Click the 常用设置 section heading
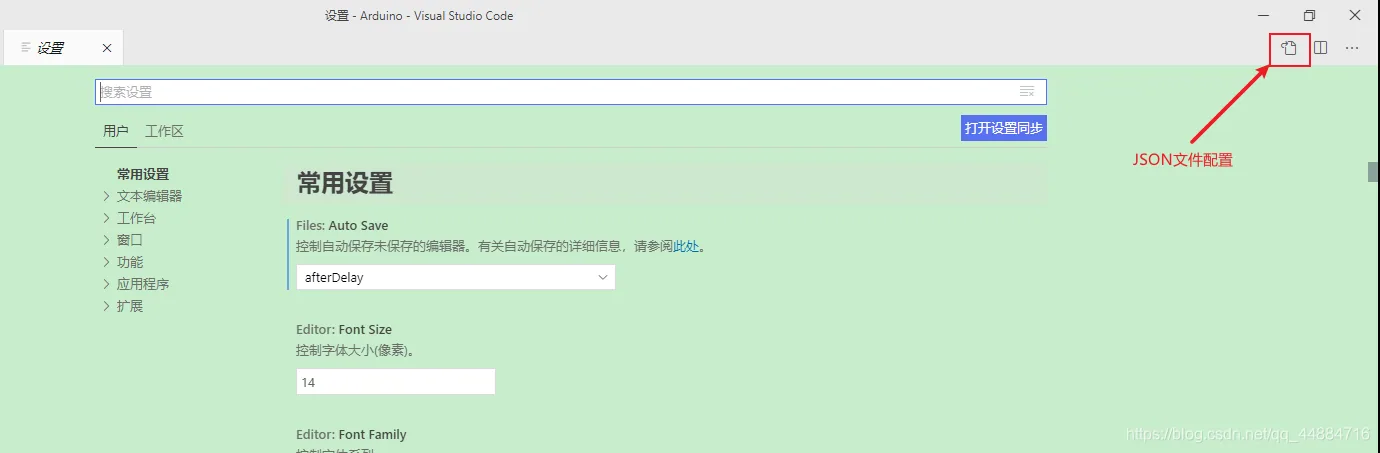 click(345, 183)
